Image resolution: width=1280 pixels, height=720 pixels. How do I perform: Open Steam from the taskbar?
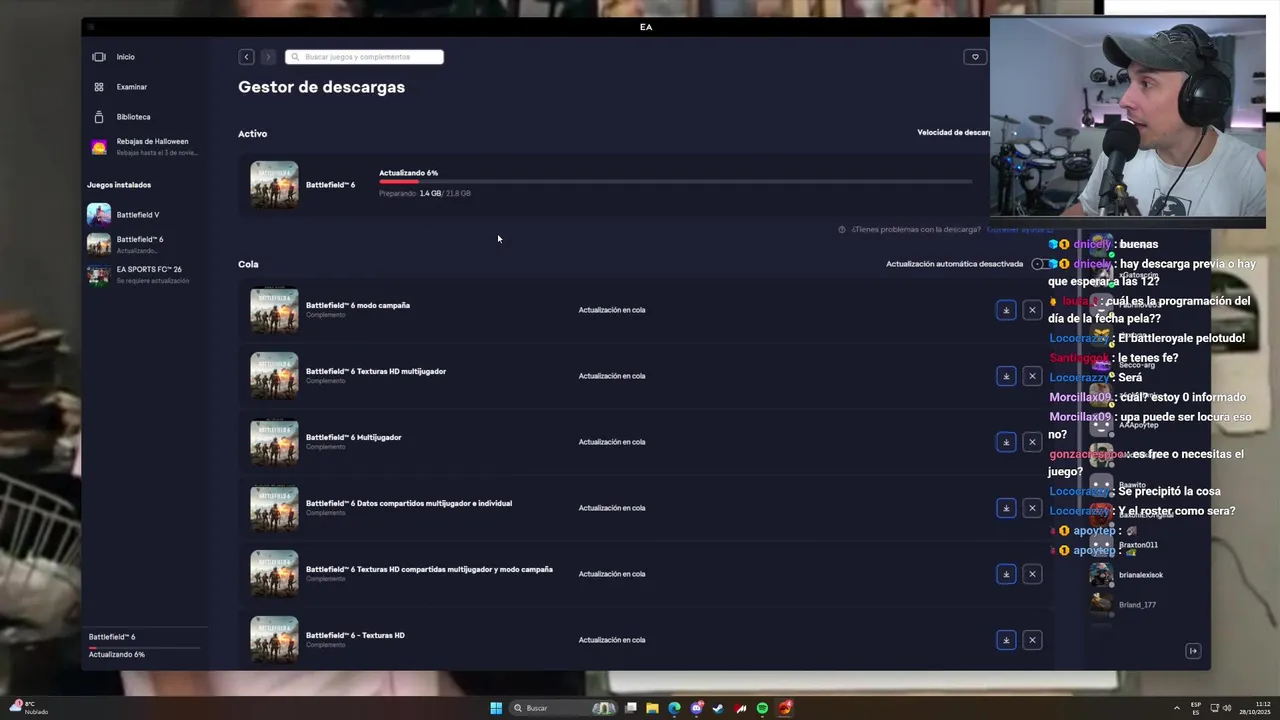coord(718,708)
